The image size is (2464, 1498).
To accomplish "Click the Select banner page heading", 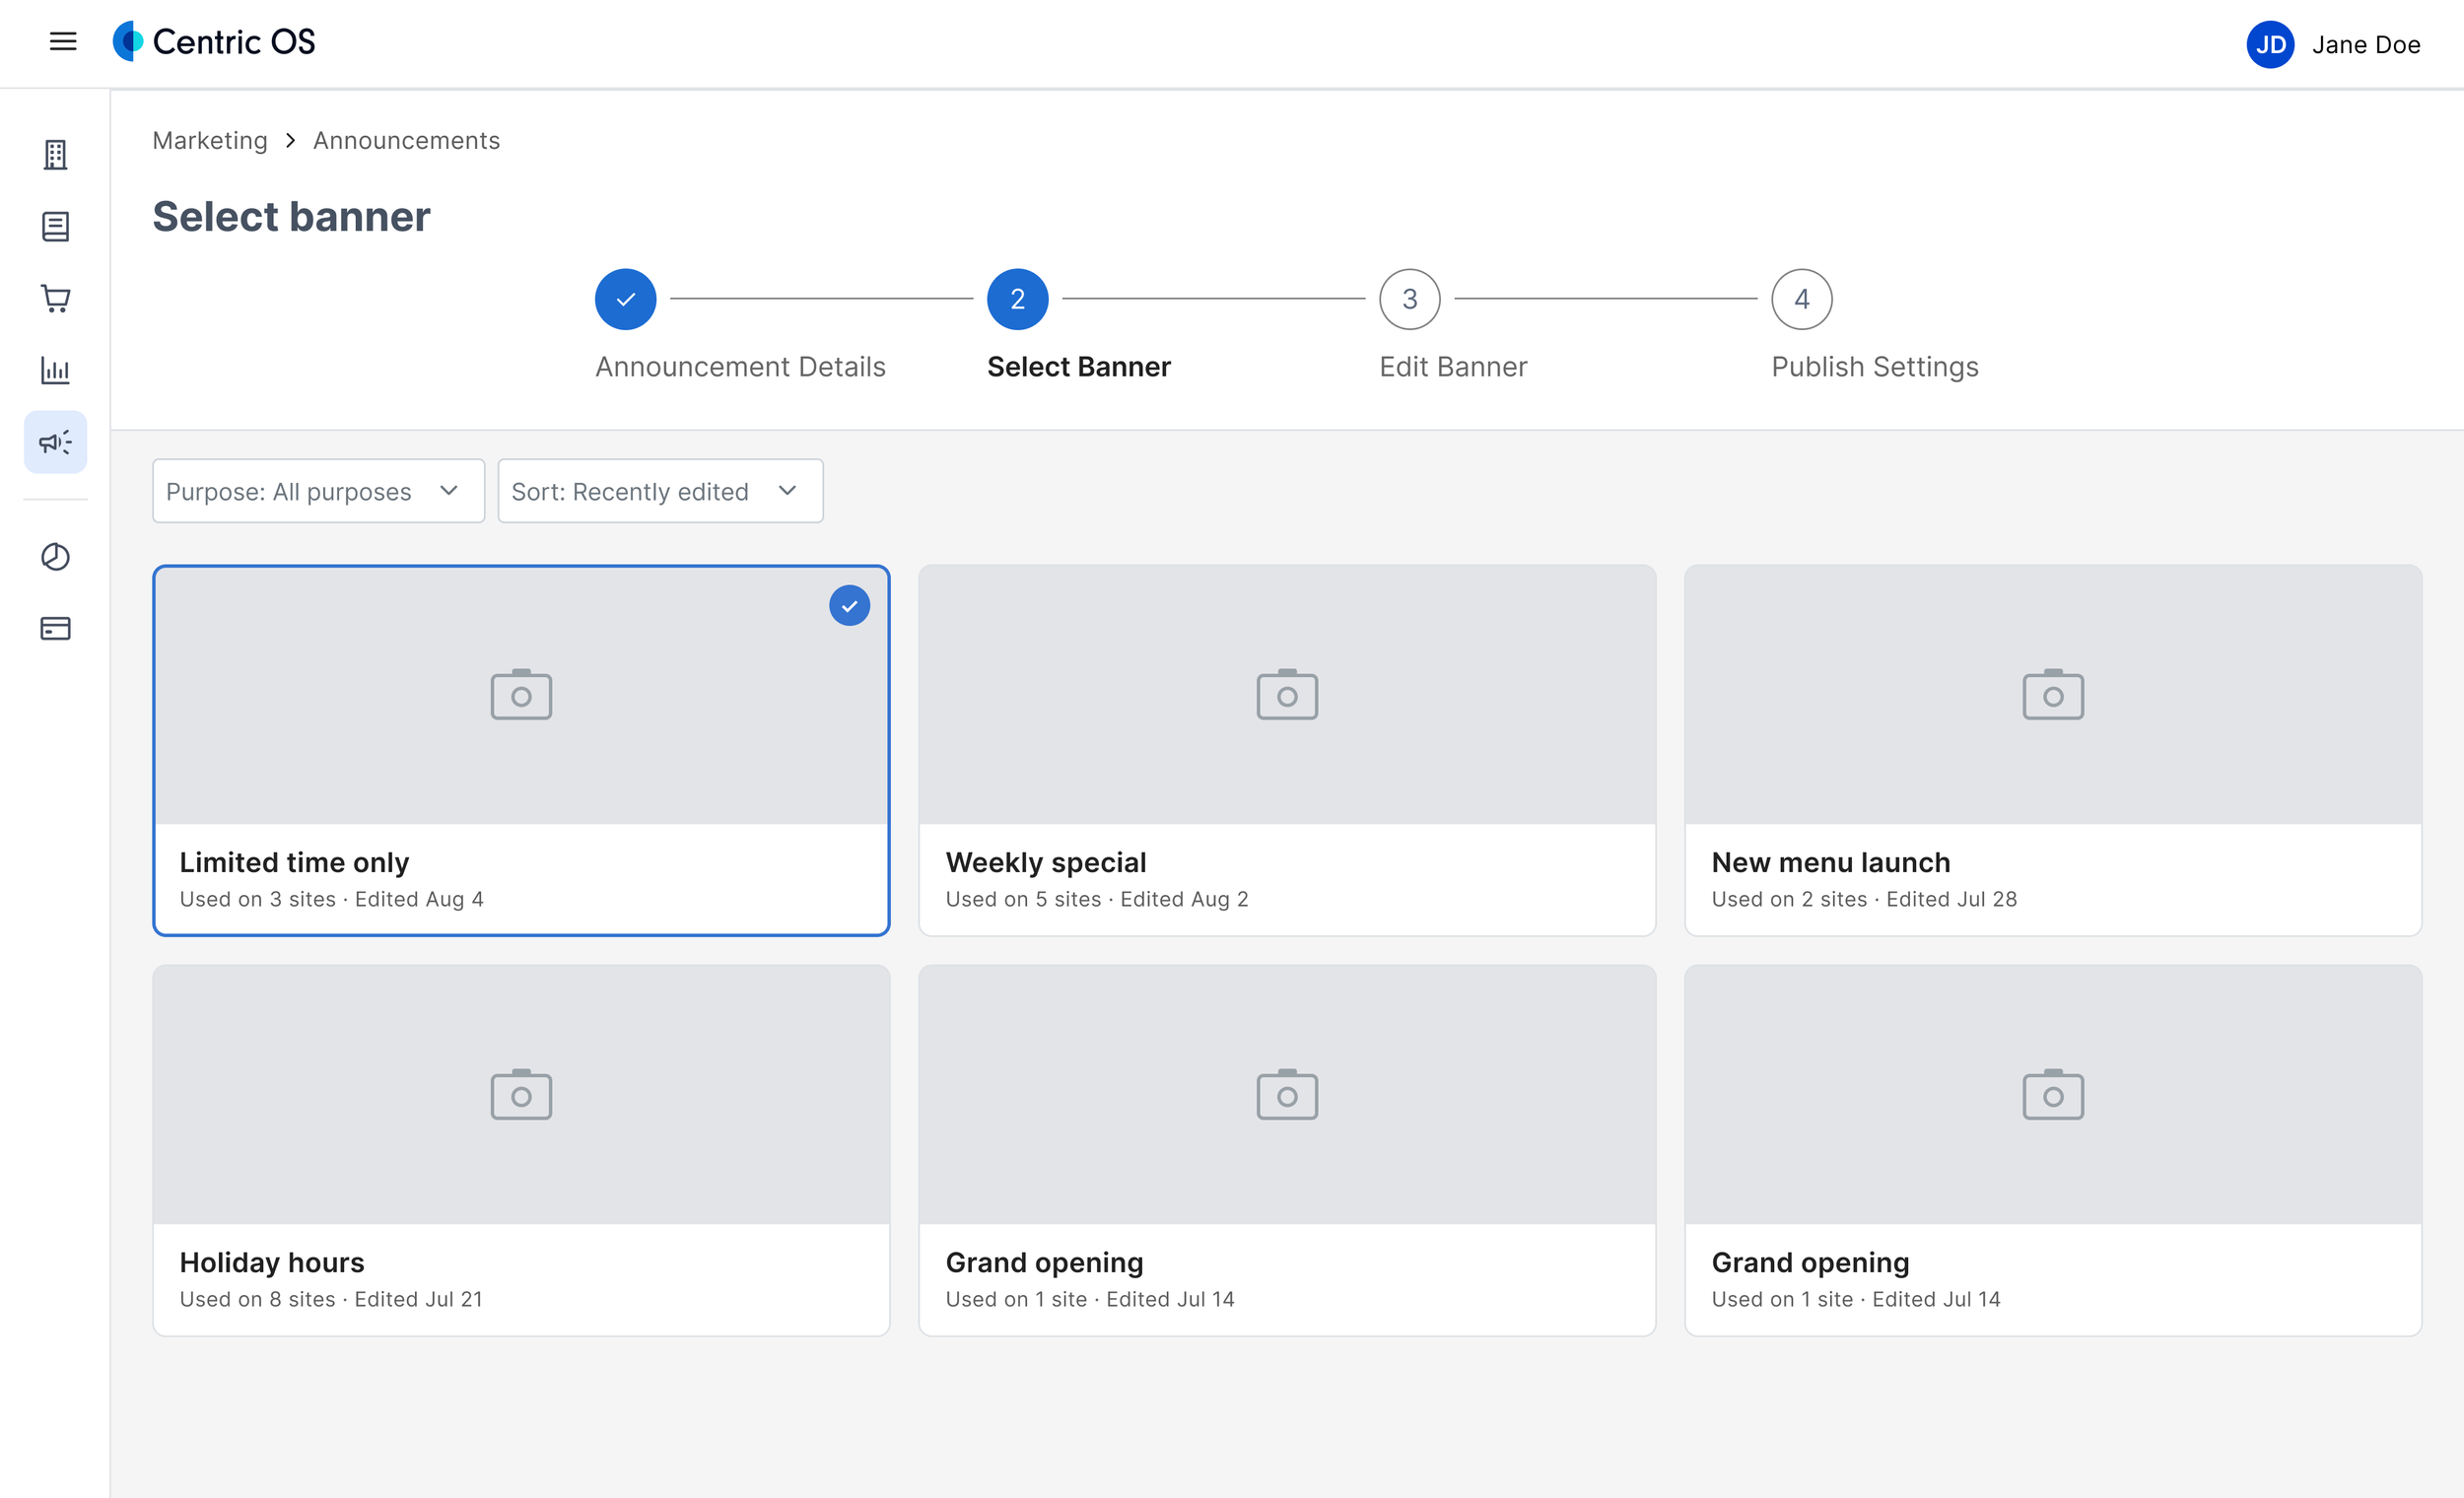I will pyautogui.click(x=291, y=216).
